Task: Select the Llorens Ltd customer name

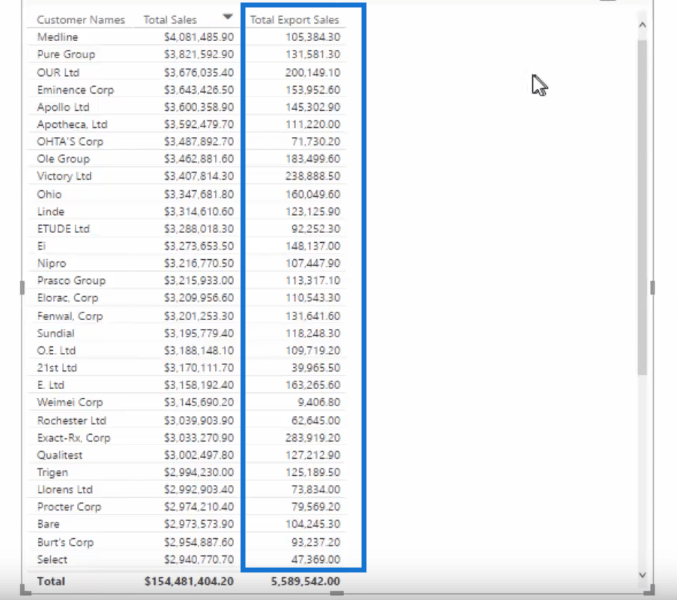Action: coord(65,489)
